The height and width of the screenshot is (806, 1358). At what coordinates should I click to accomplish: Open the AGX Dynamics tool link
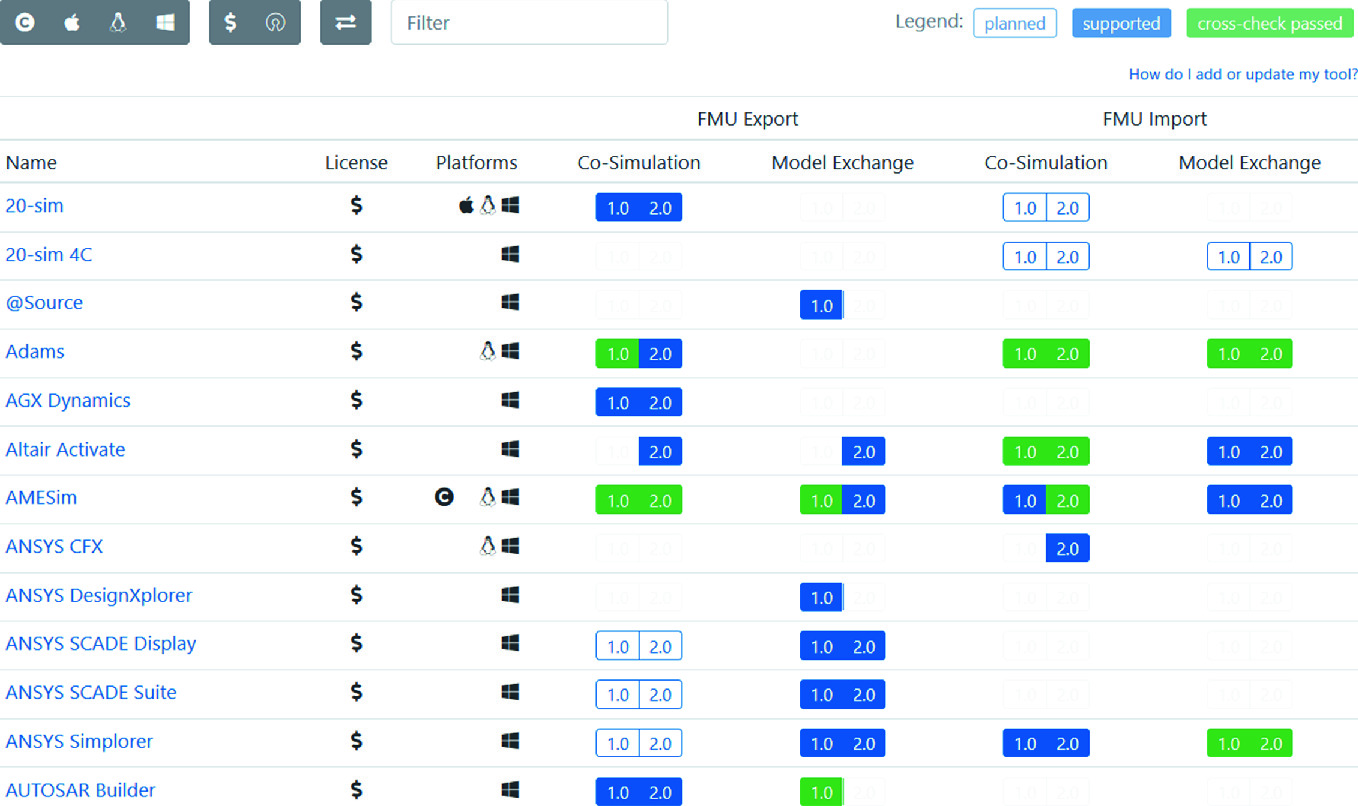(x=68, y=400)
